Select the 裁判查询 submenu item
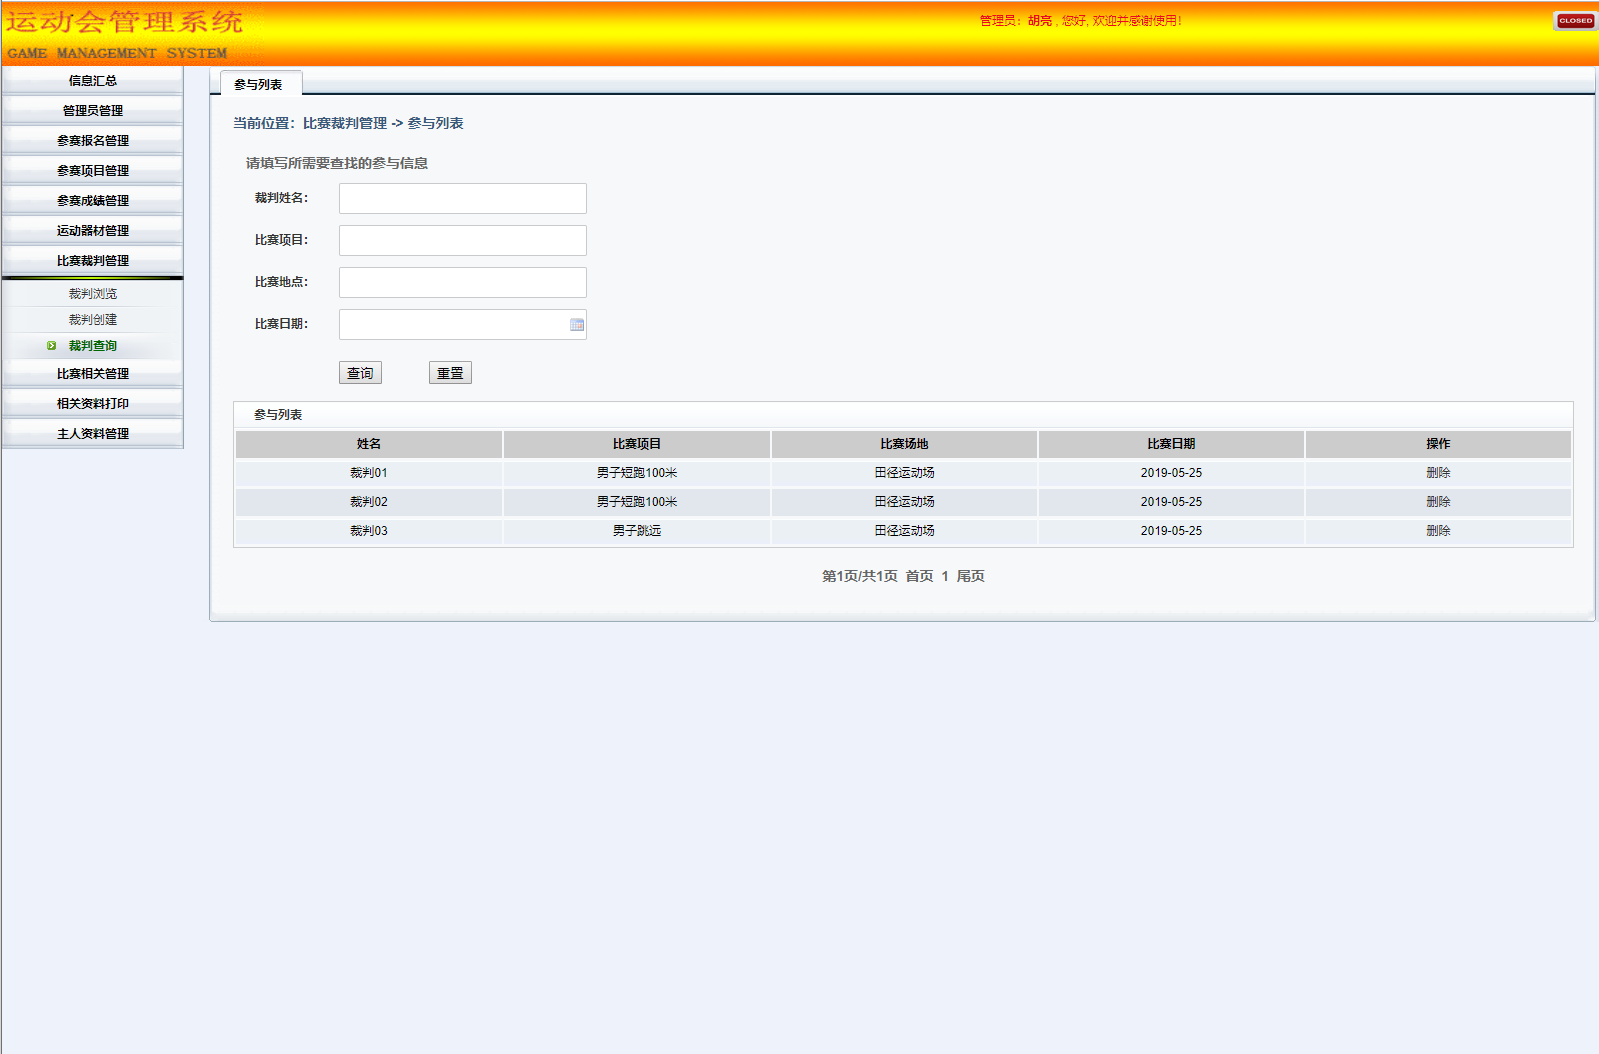This screenshot has width=1599, height=1054. tap(93, 346)
